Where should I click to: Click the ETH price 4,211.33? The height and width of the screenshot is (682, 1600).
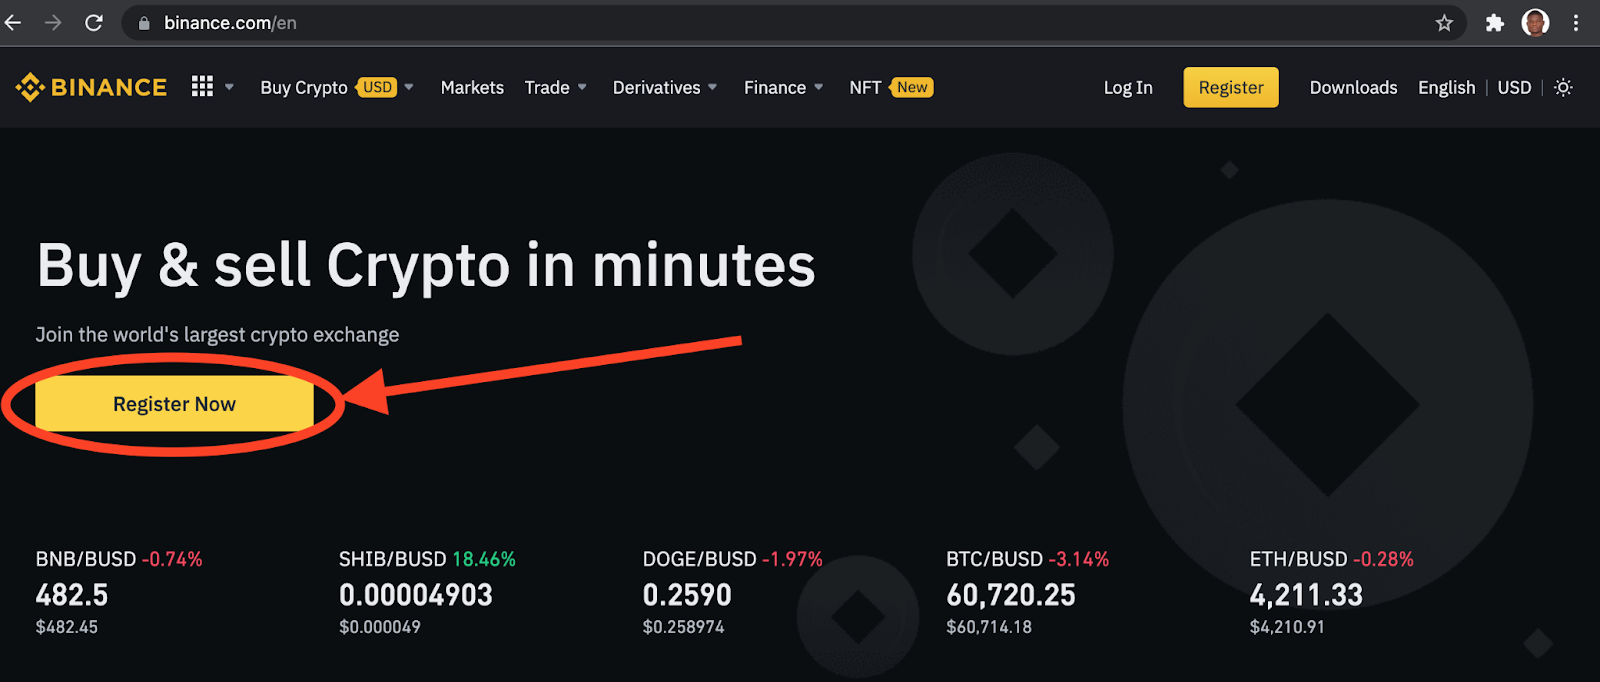click(1306, 595)
